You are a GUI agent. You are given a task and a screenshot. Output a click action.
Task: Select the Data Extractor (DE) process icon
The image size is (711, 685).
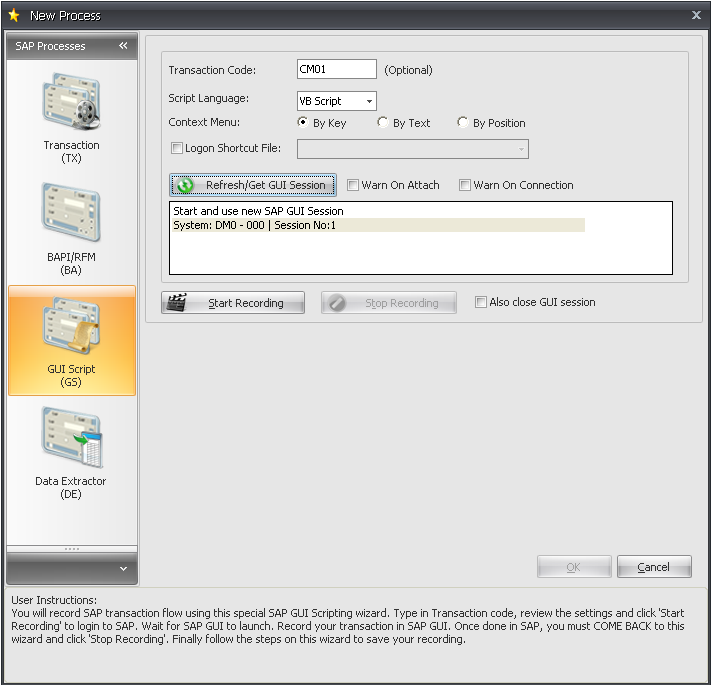(71, 440)
